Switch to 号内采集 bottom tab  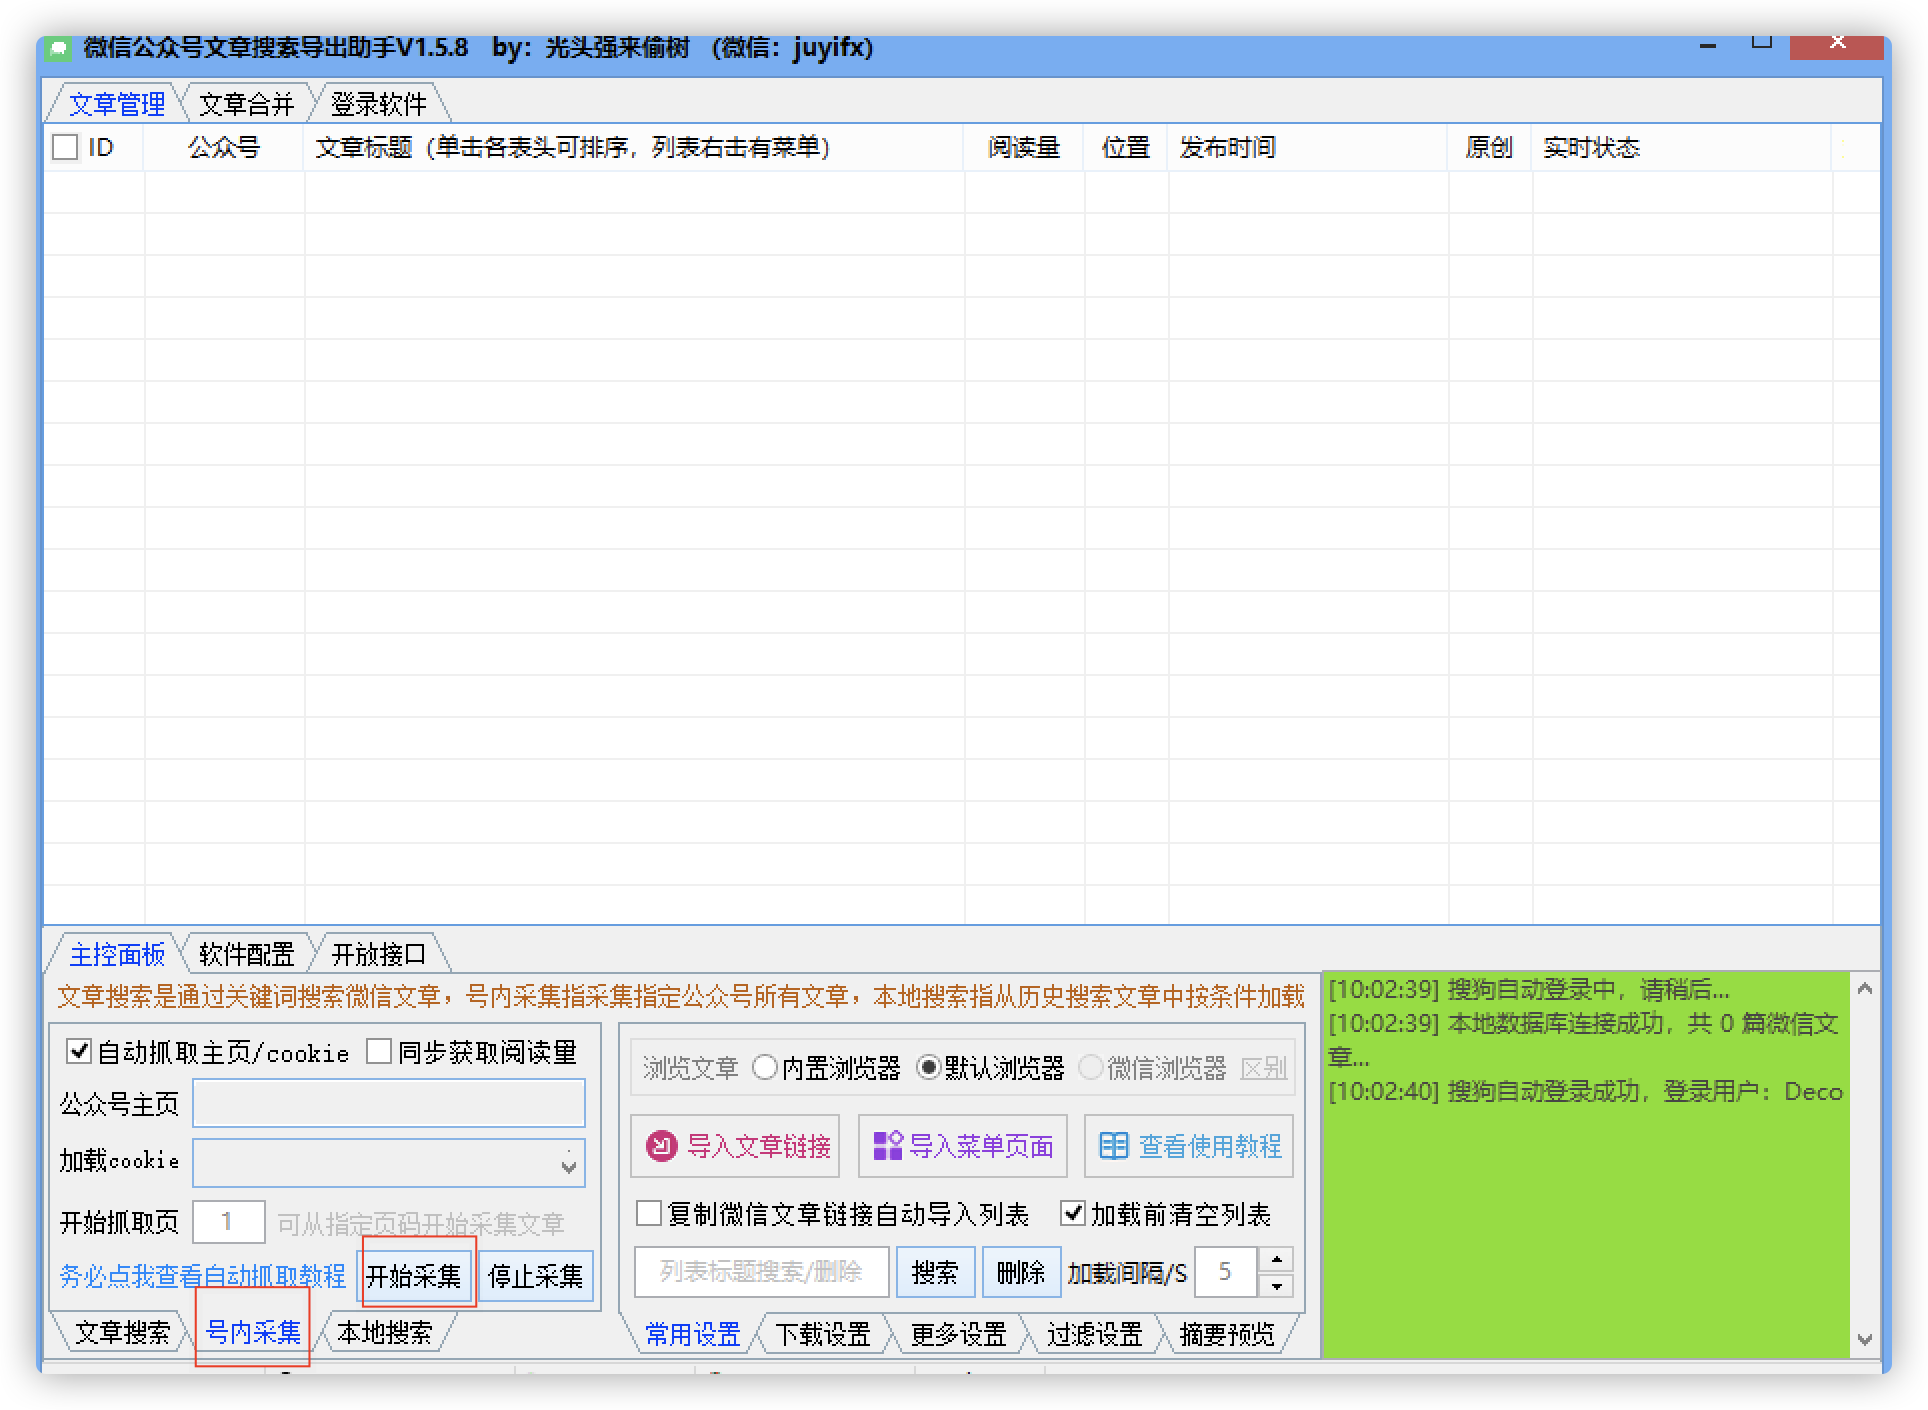coord(253,1333)
